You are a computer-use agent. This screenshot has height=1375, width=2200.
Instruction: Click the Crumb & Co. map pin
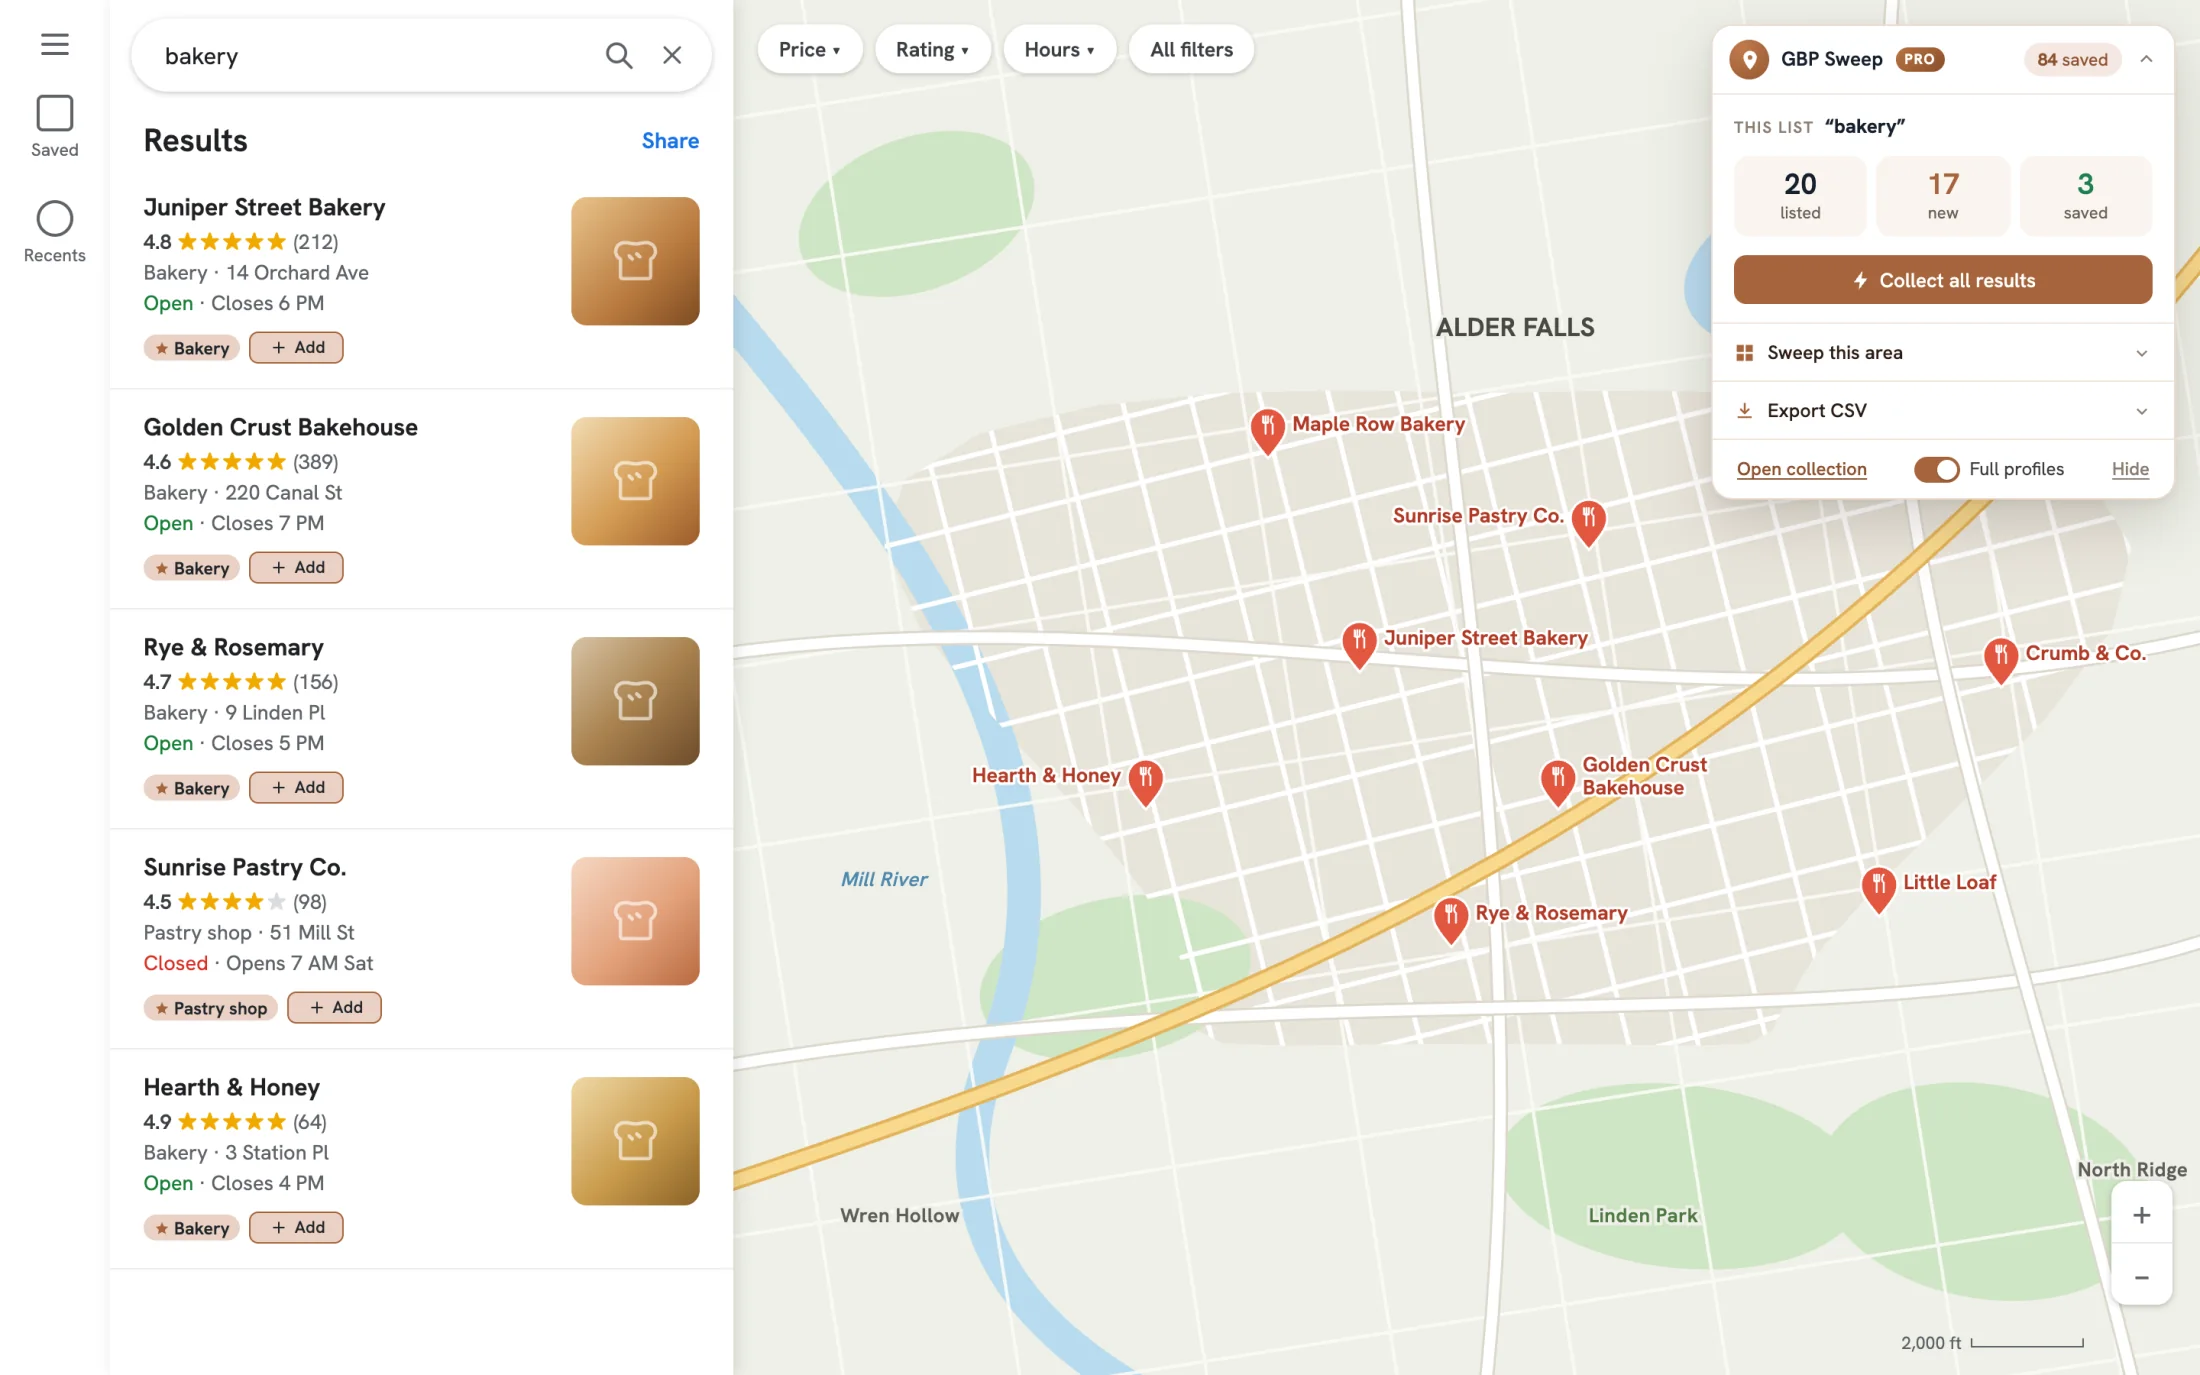[x=2000, y=660]
